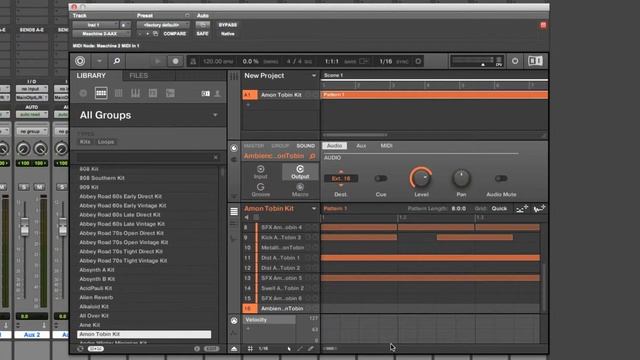
Task: Select Abbey Road 60s Early Direct Kit
Action: [120, 196]
